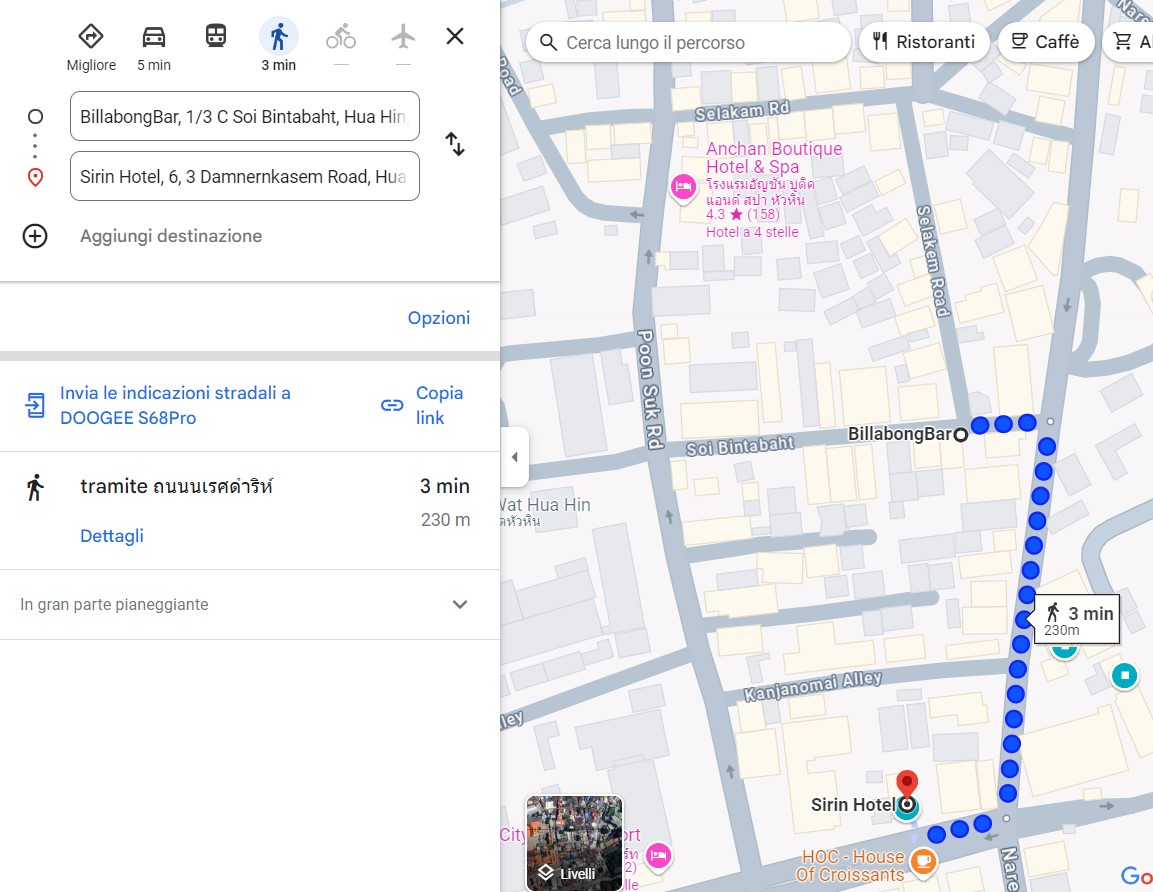Expand 'In gran parte pianeggiante' elevation details
Viewport: 1153px width, 892px height.
point(460,604)
